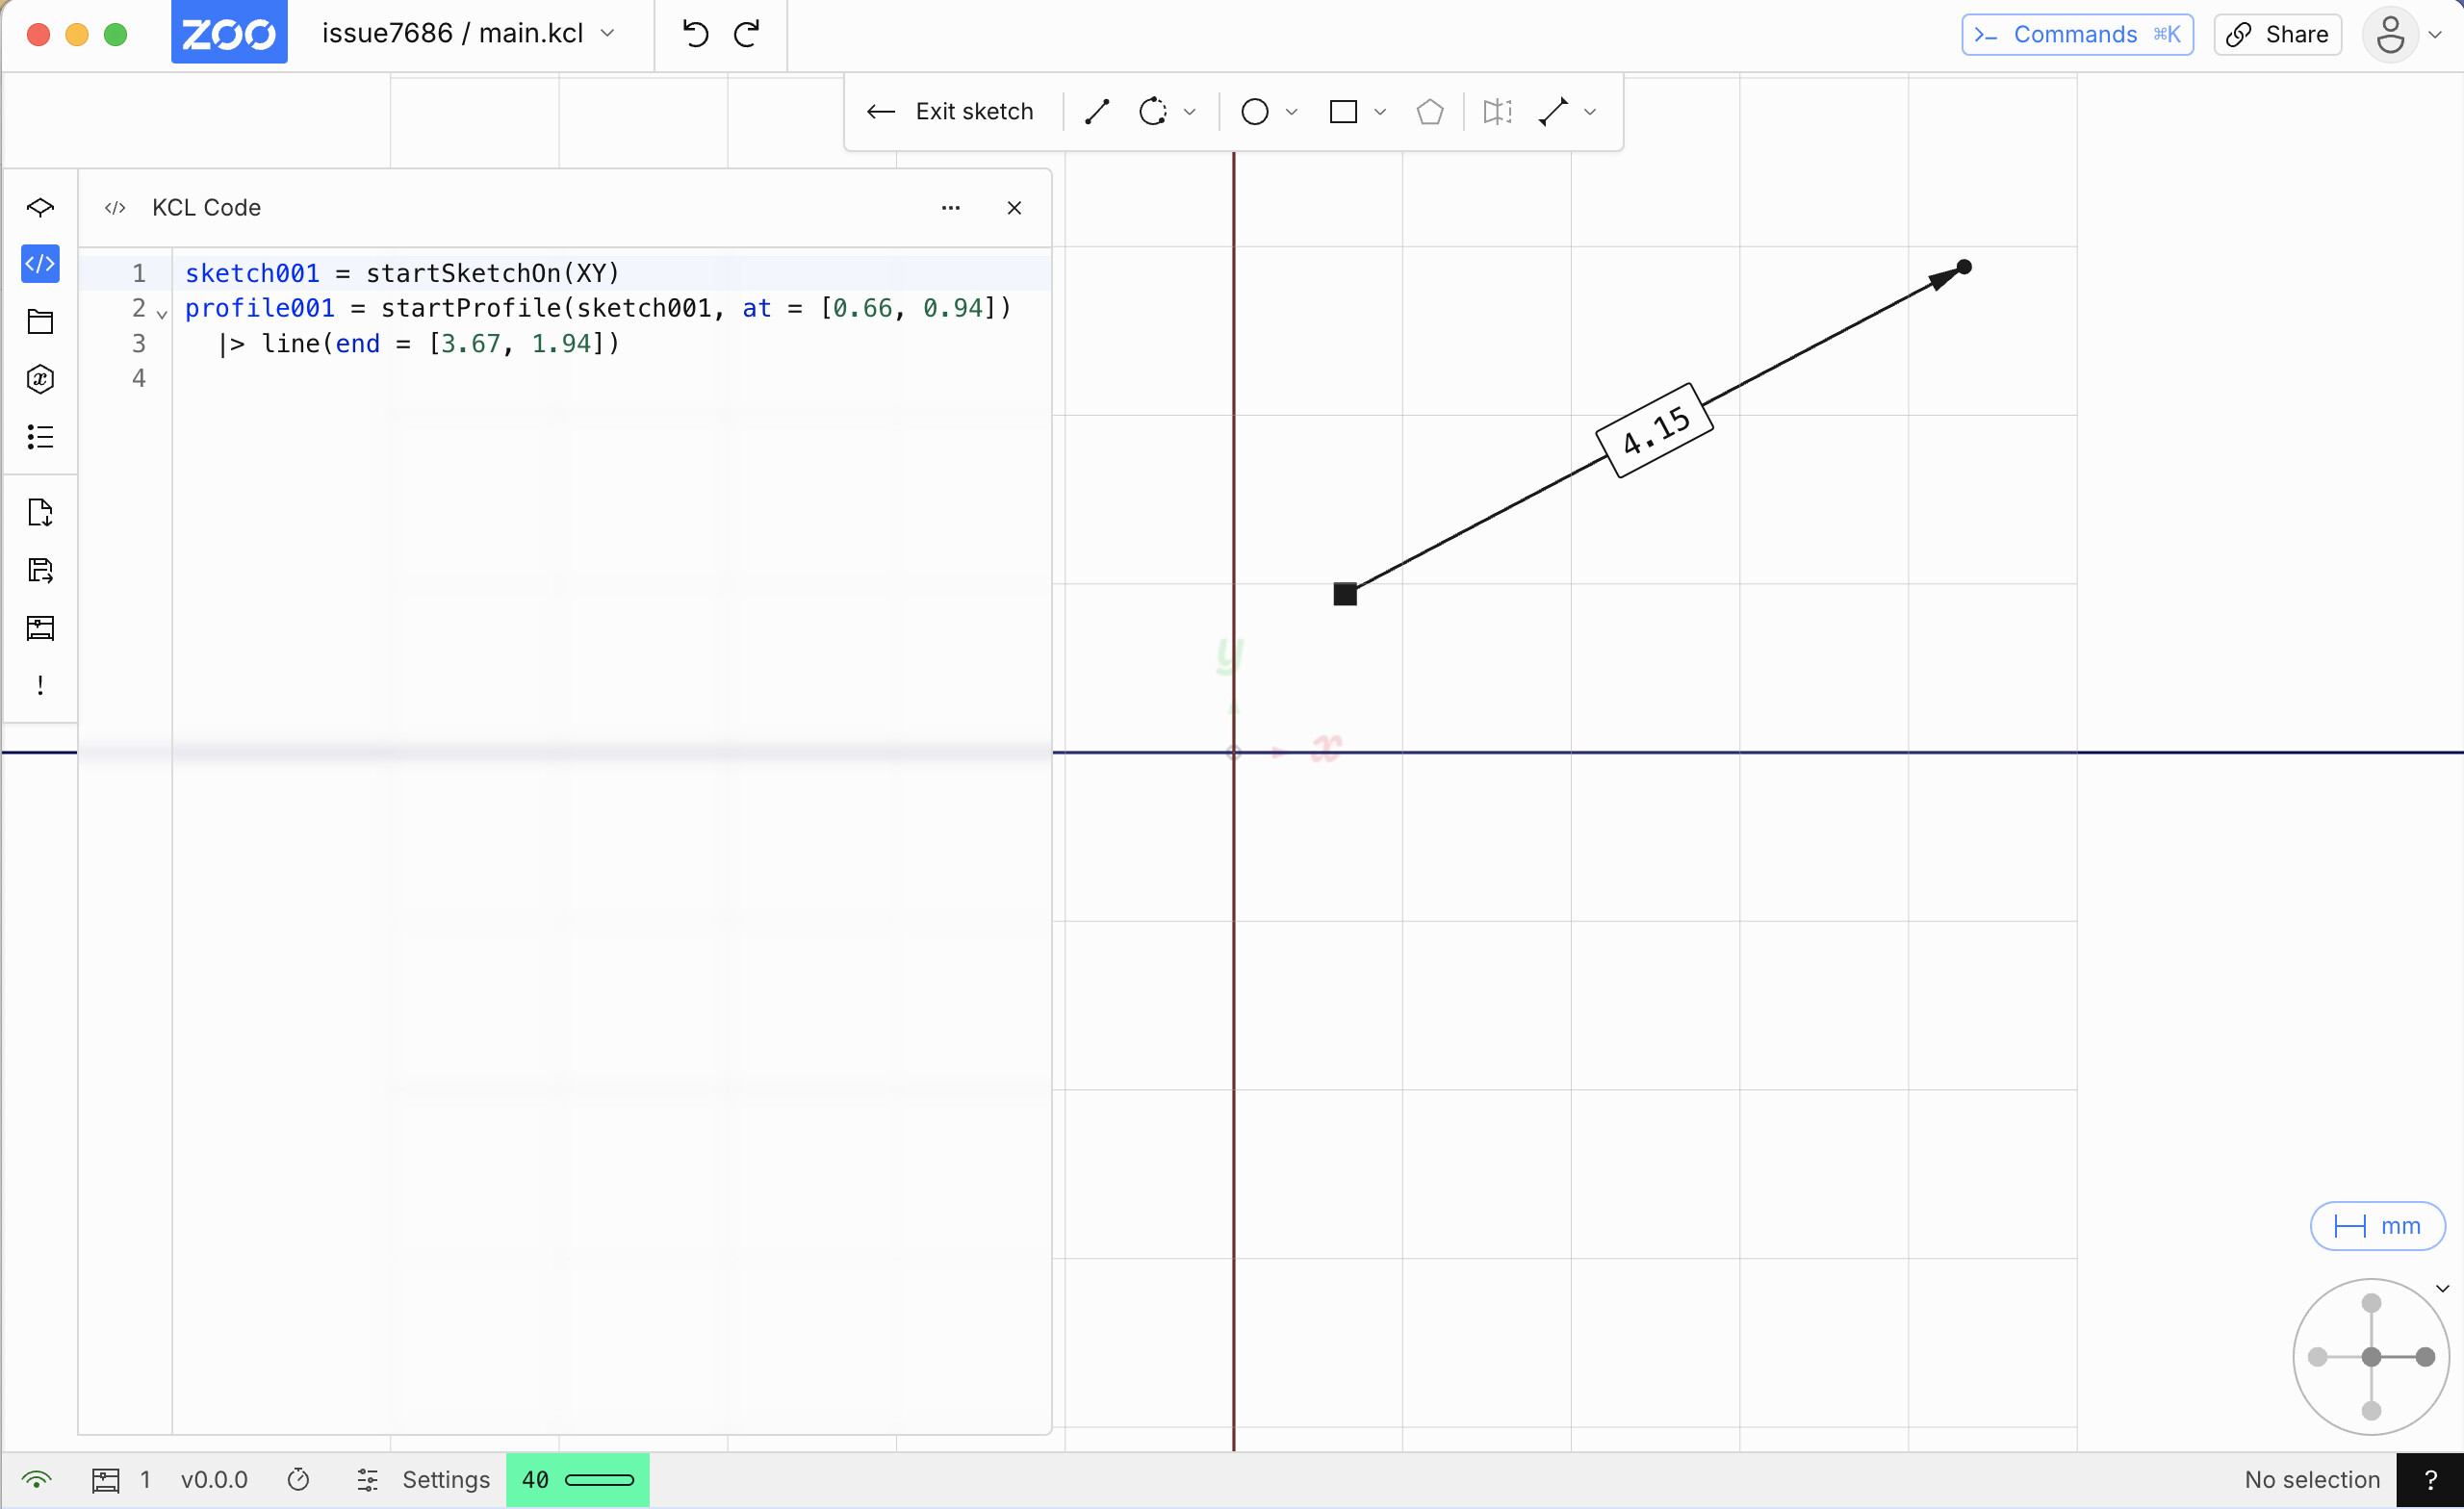2464x1509 pixels.
Task: Open the Commands palette
Action: tap(2077, 34)
